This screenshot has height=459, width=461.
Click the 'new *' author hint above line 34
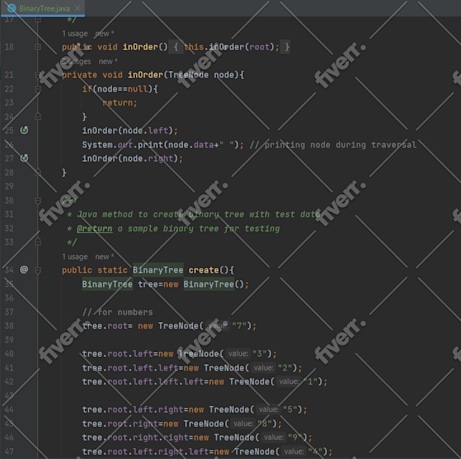(x=104, y=257)
